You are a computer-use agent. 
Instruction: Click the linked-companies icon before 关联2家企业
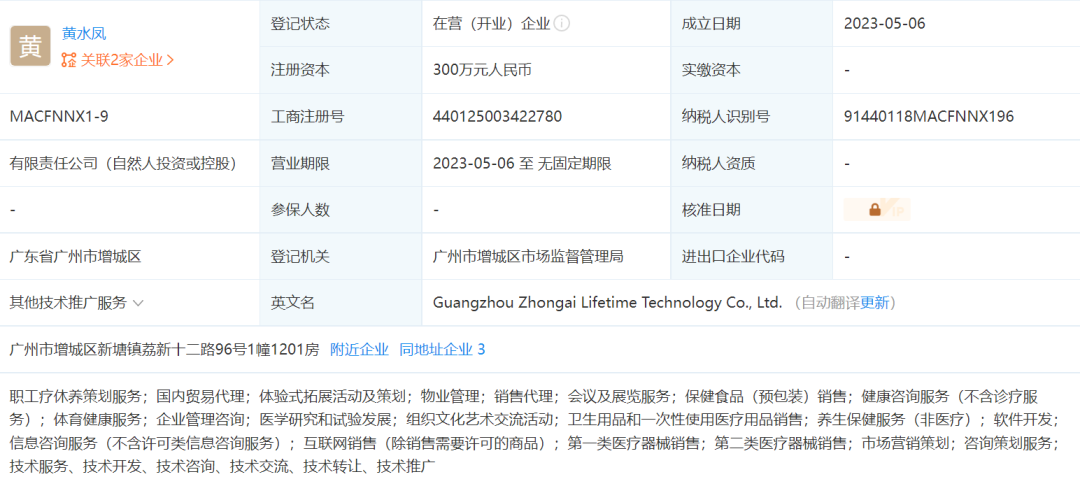click(68, 61)
